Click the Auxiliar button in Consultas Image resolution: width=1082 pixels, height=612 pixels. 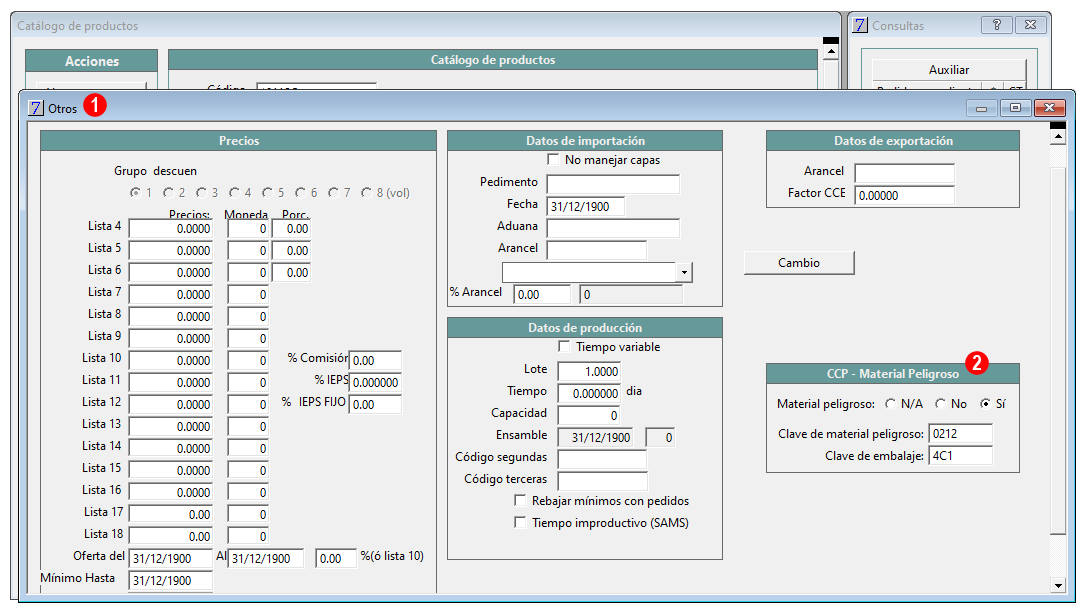tap(949, 70)
